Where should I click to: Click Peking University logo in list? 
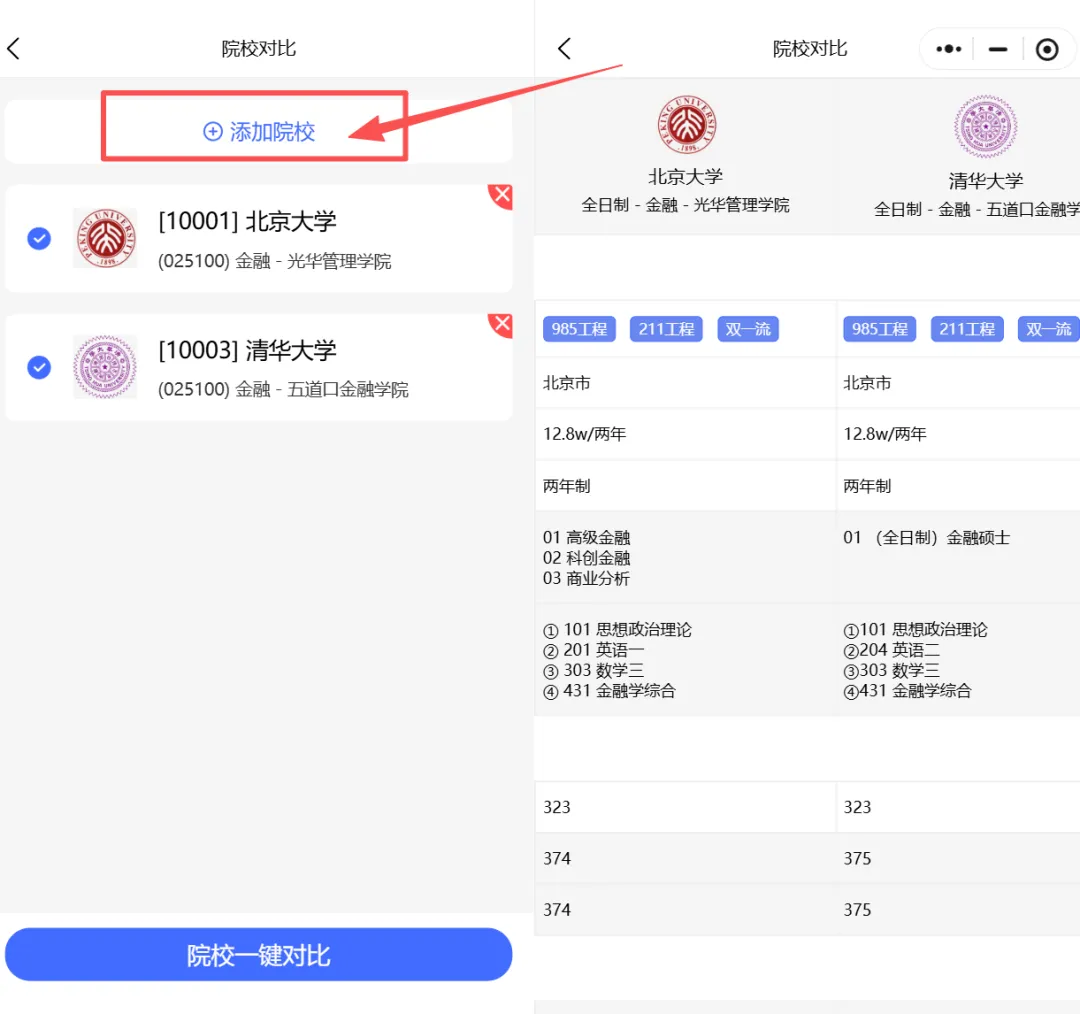(x=105, y=238)
